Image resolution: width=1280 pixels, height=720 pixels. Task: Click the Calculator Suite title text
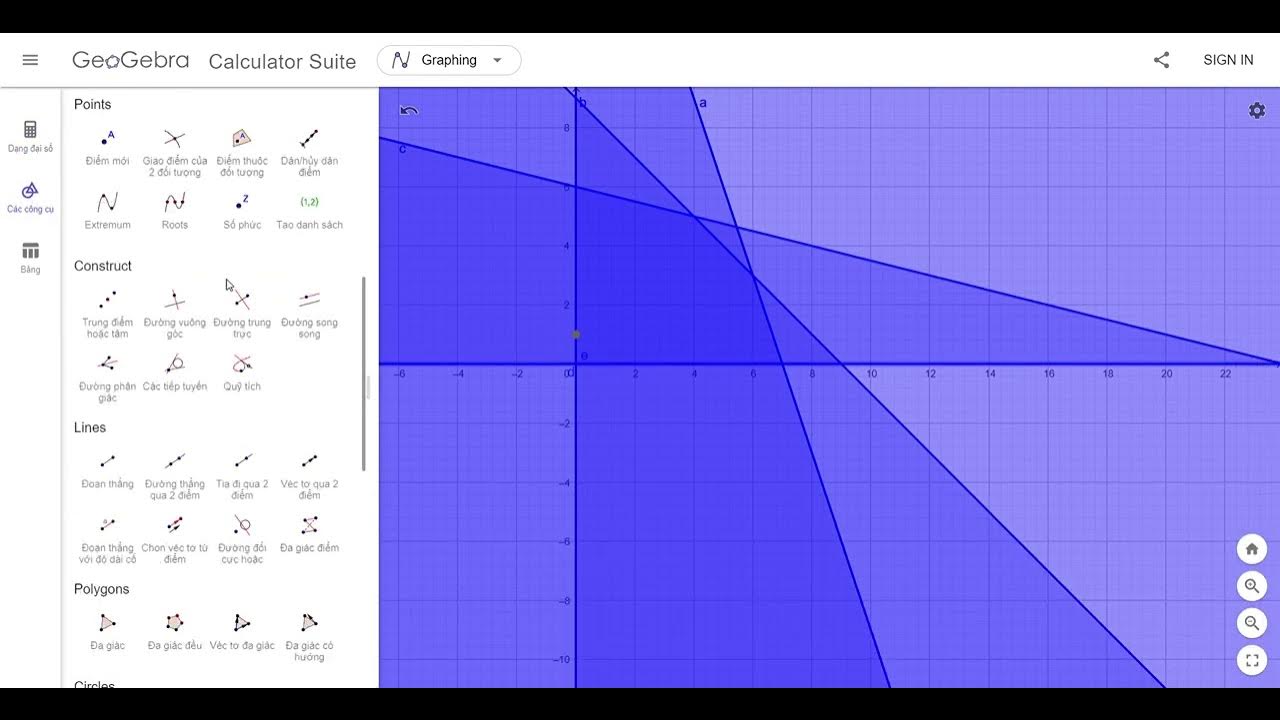coord(282,61)
